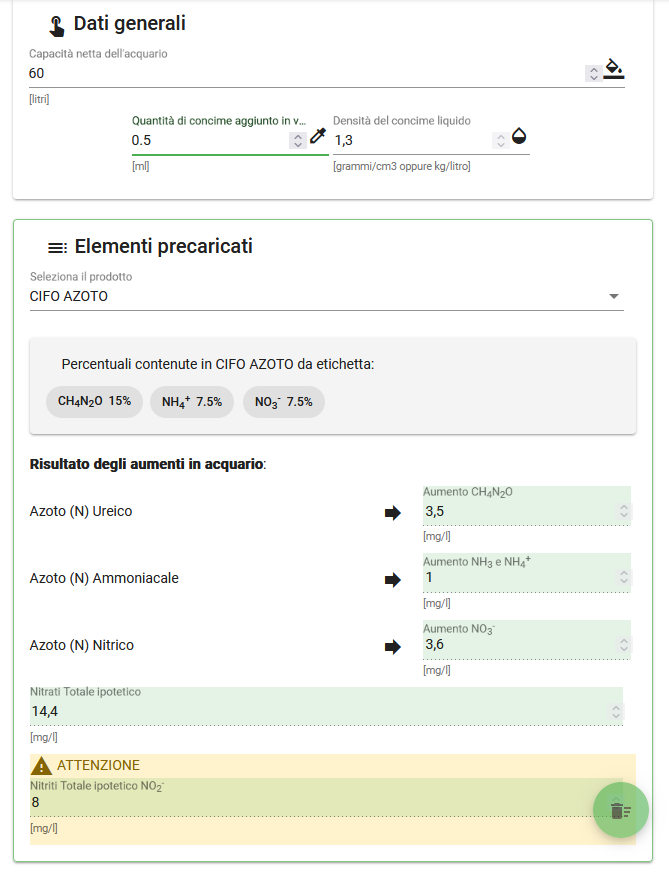Click the fertilizer quantity stepper arrows
This screenshot has height=889, width=669.
click(x=298, y=141)
